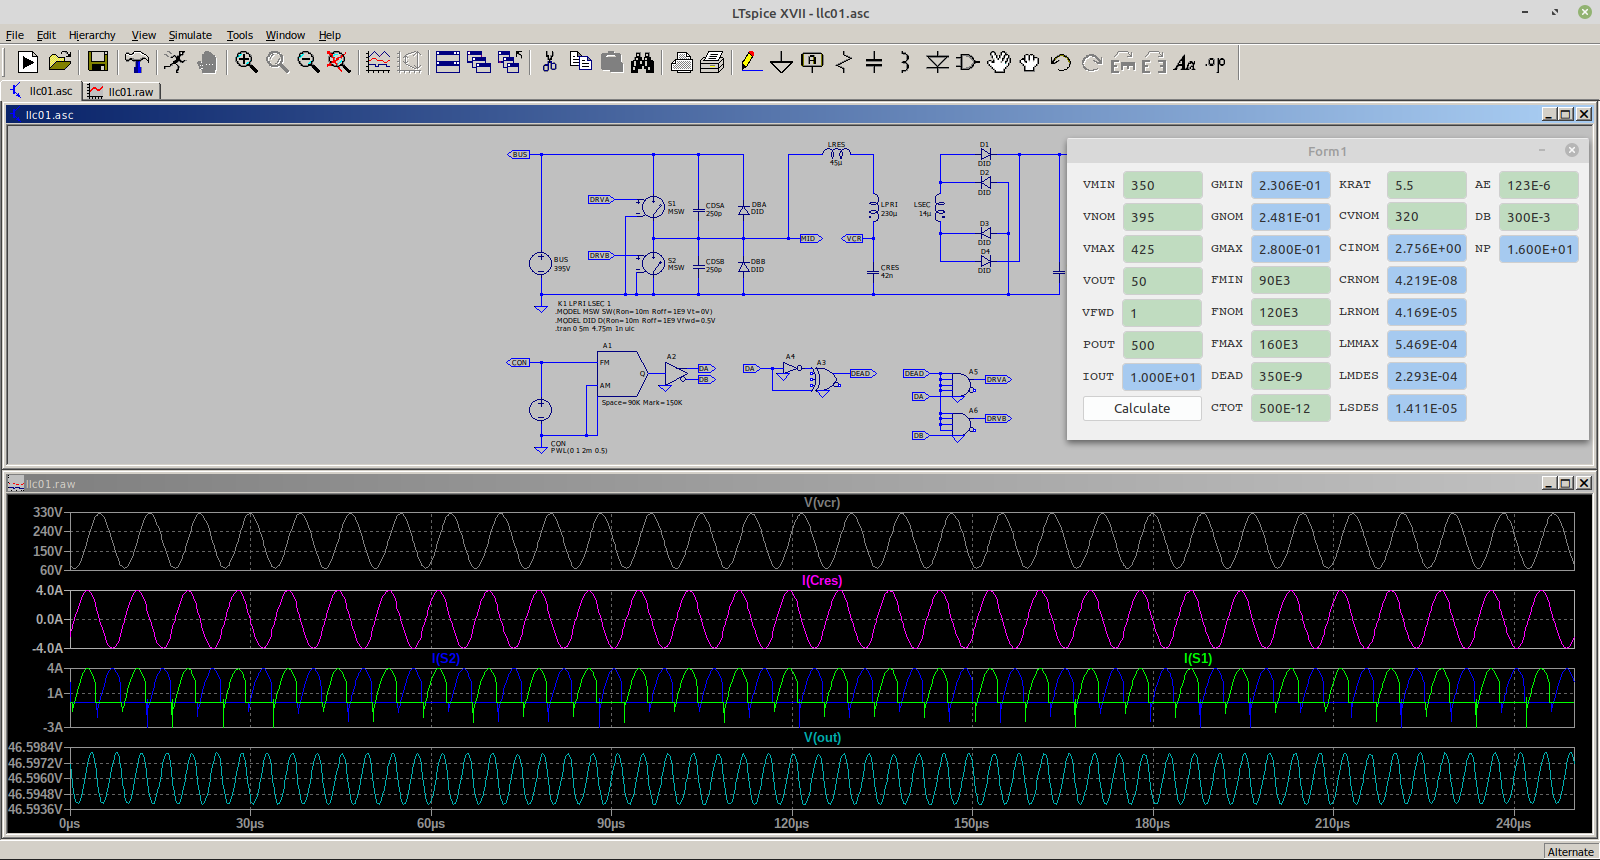Click the I(Cres) trace label

coord(822,580)
